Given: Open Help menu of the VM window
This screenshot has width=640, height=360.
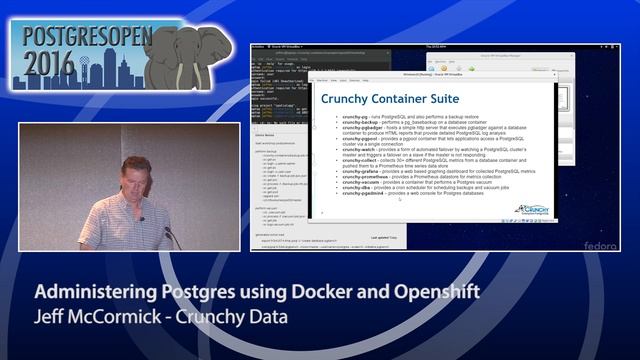Looking at the screenshot, I should pyautogui.click(x=365, y=80).
